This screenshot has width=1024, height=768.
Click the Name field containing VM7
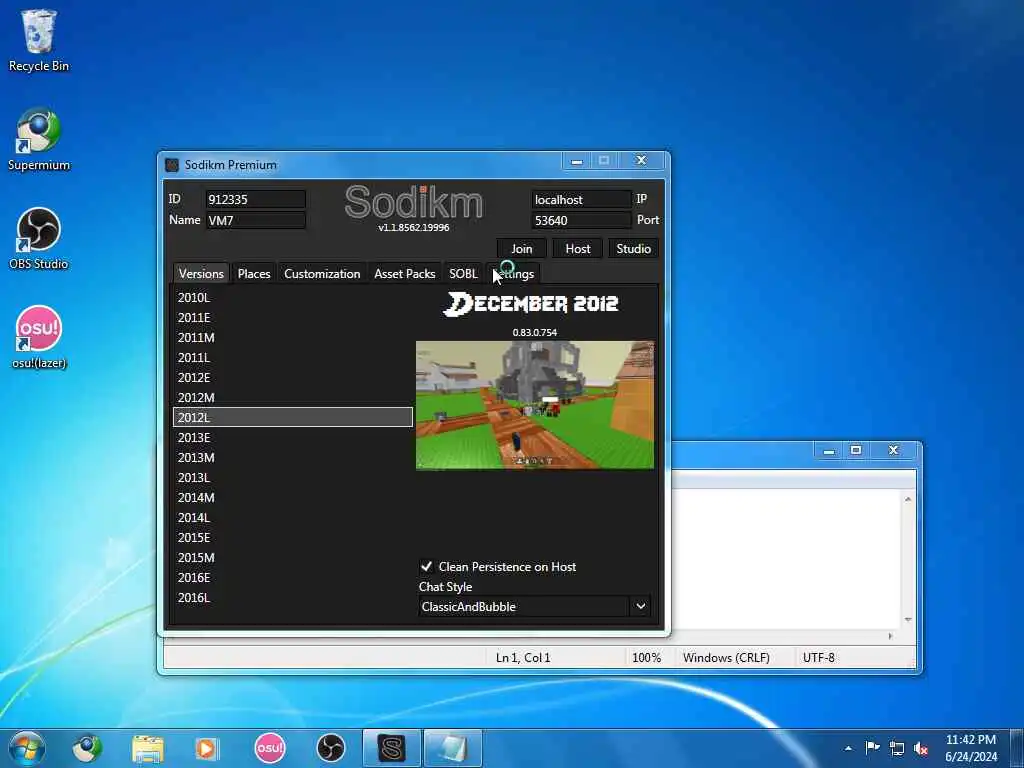click(255, 220)
